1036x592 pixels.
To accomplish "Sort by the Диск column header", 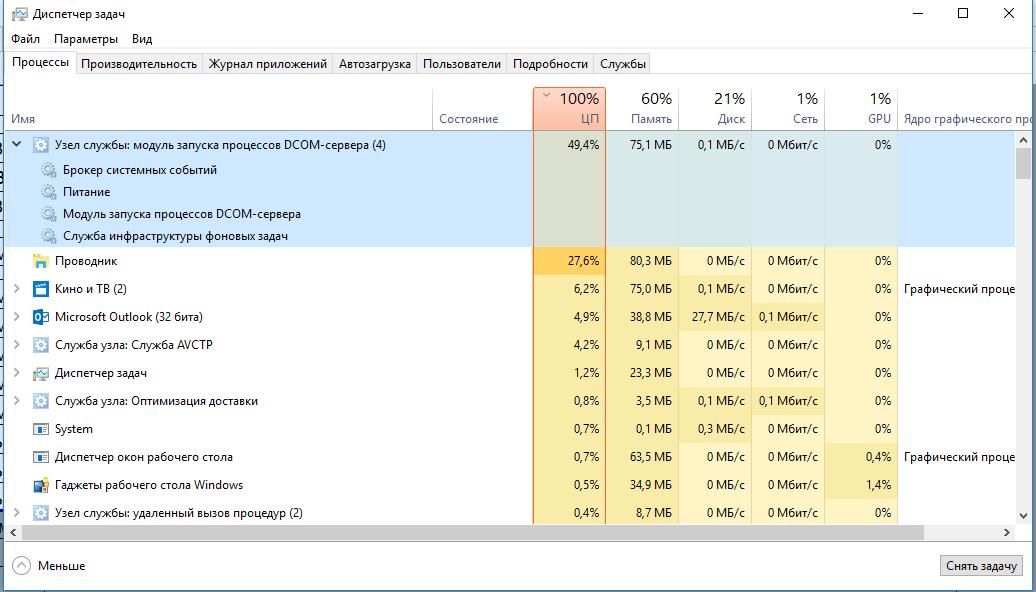I will (716, 110).
